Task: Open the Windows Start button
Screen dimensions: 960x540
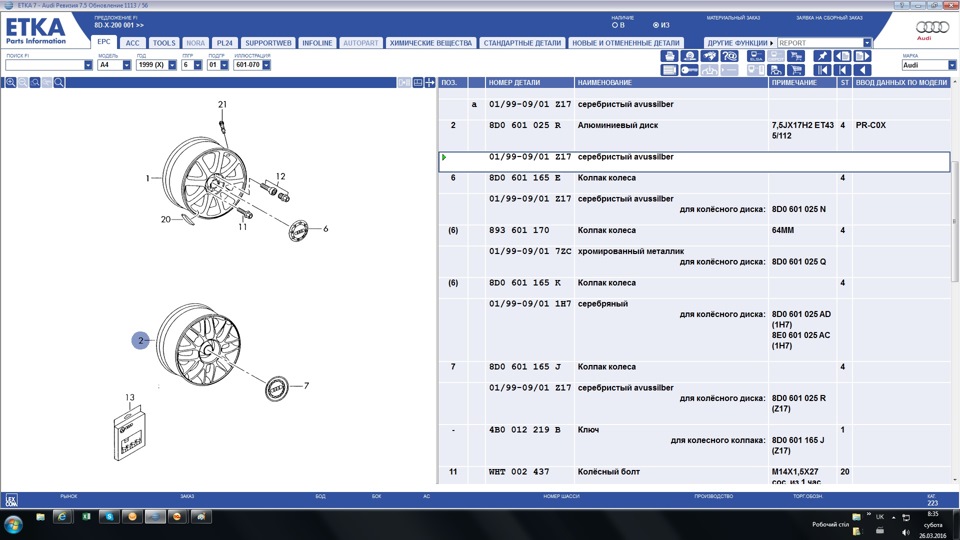Action: 13,524
